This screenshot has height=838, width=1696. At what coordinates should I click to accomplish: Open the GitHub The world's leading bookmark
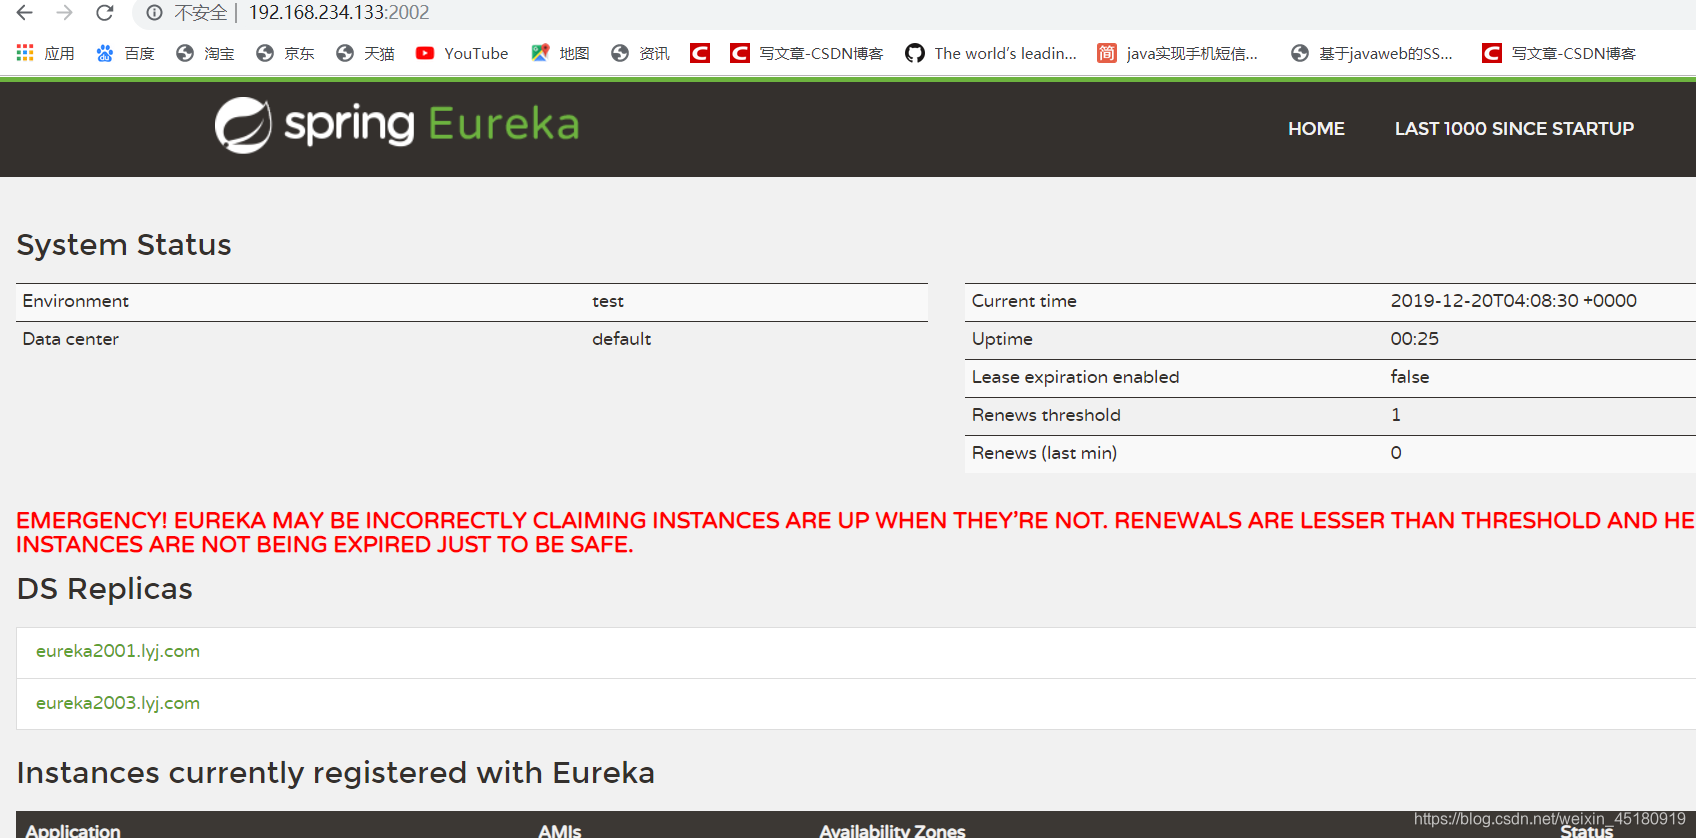pyautogui.click(x=991, y=53)
